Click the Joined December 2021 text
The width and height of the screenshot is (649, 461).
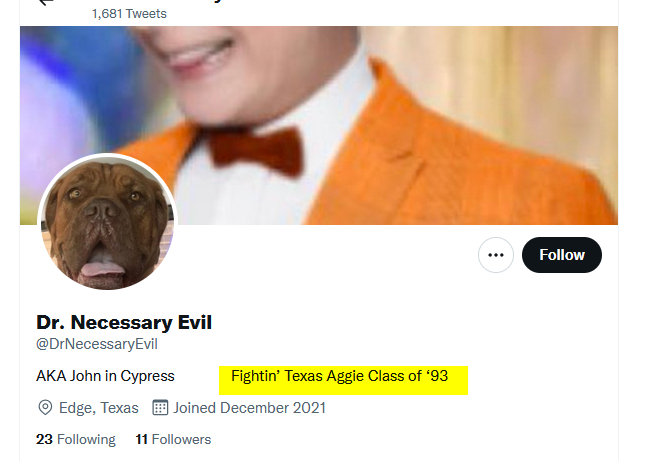click(249, 408)
